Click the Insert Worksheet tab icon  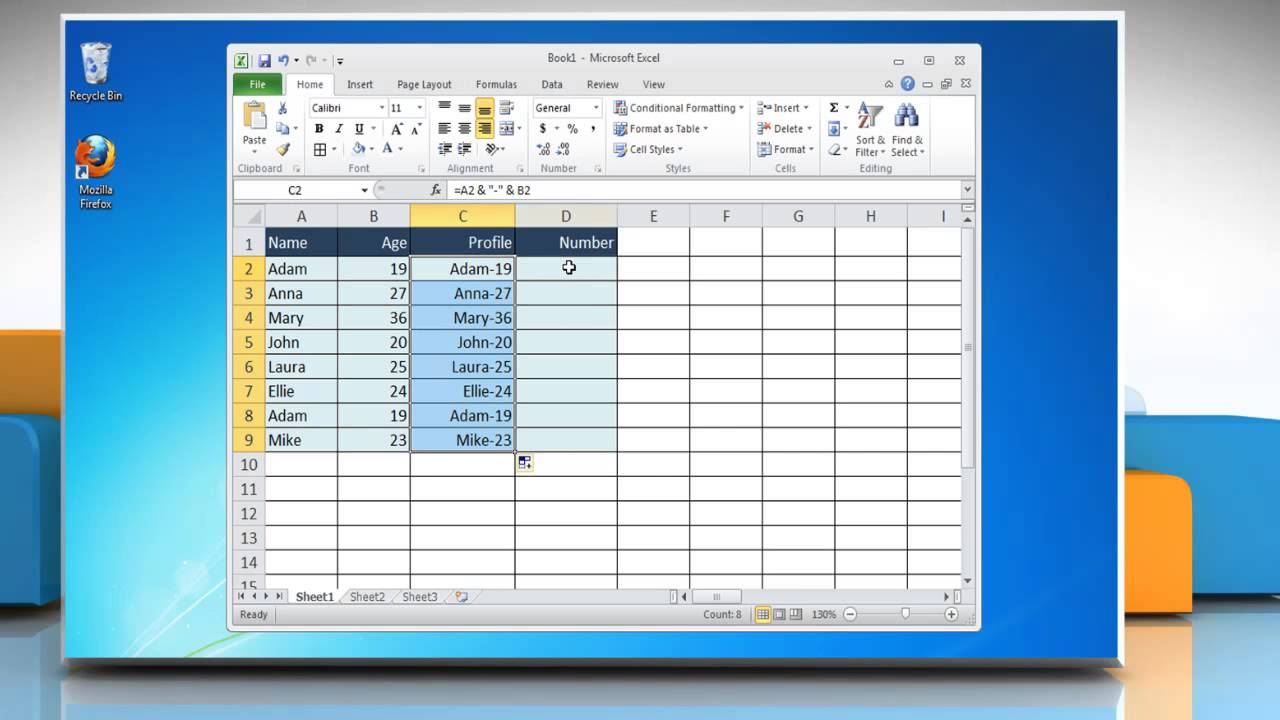point(461,597)
